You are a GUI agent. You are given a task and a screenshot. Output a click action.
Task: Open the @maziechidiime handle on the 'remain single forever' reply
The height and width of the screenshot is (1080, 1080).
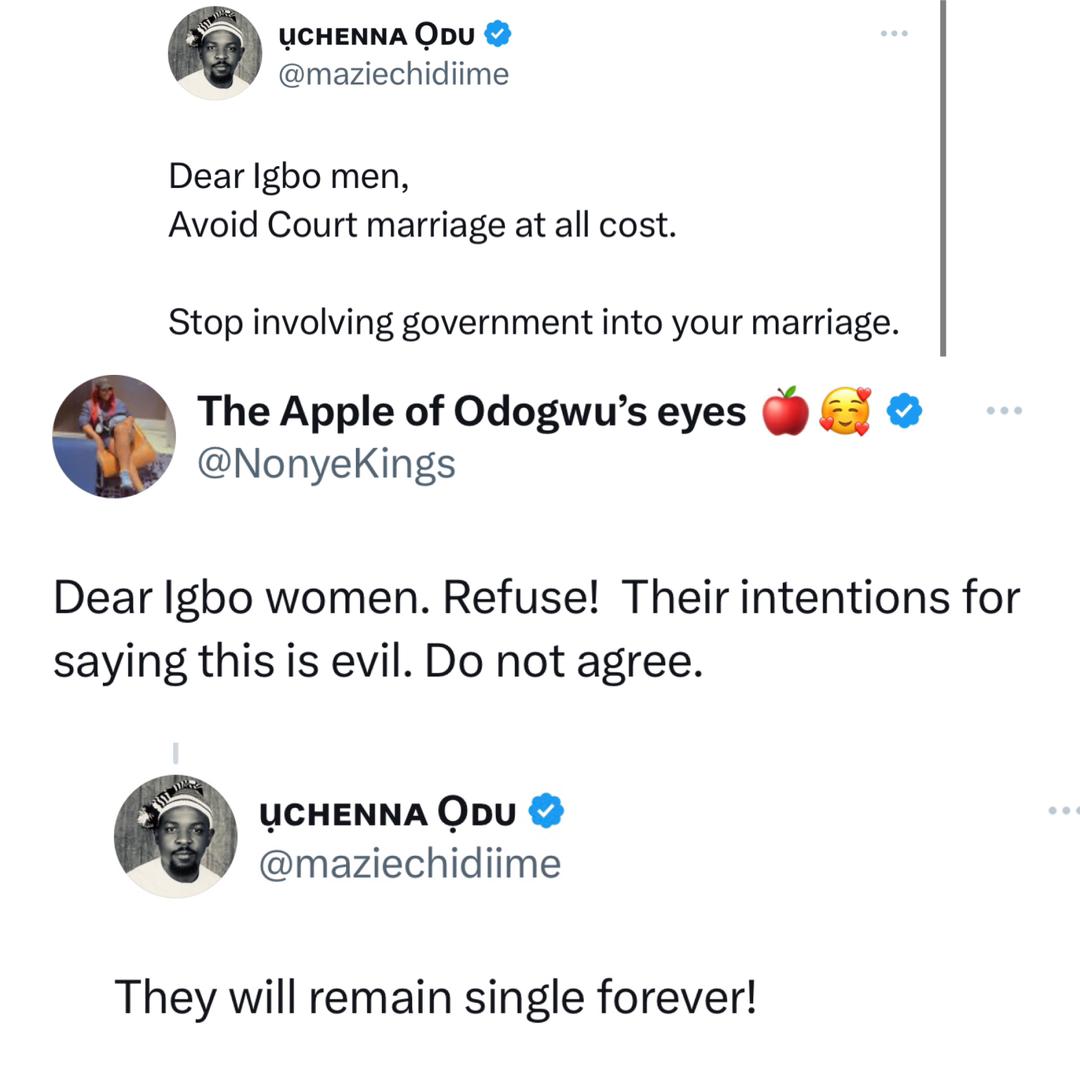click(x=410, y=863)
